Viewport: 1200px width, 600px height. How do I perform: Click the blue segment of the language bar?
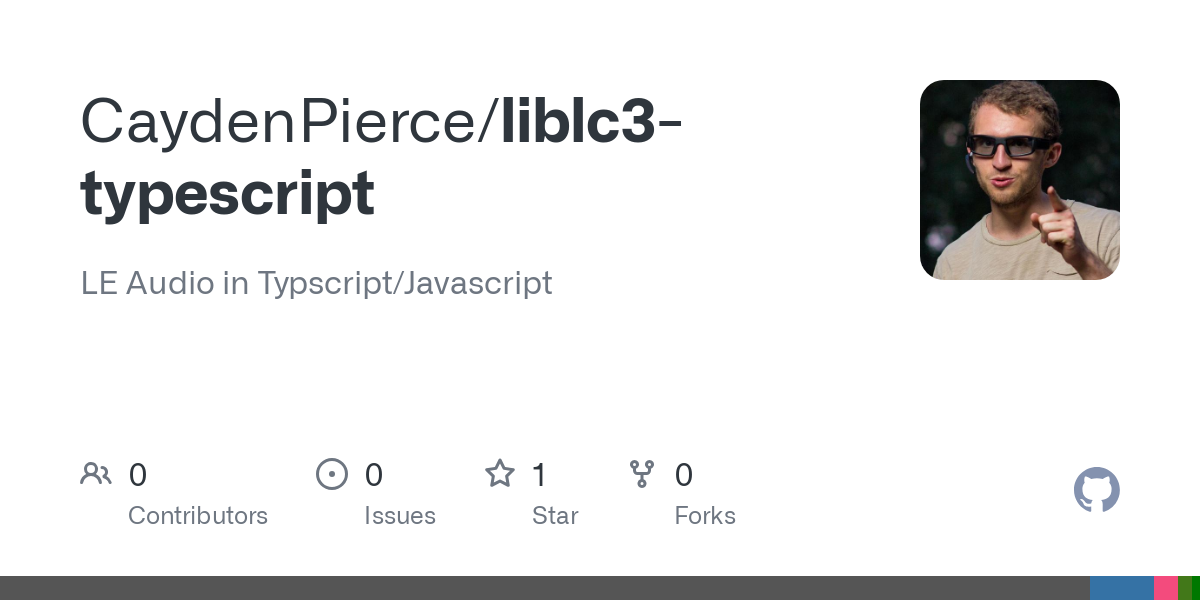click(1121, 588)
